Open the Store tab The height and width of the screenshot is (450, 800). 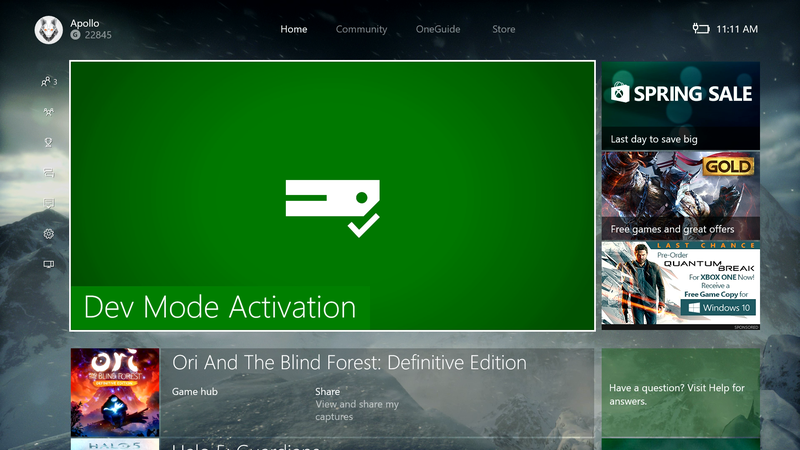504,29
